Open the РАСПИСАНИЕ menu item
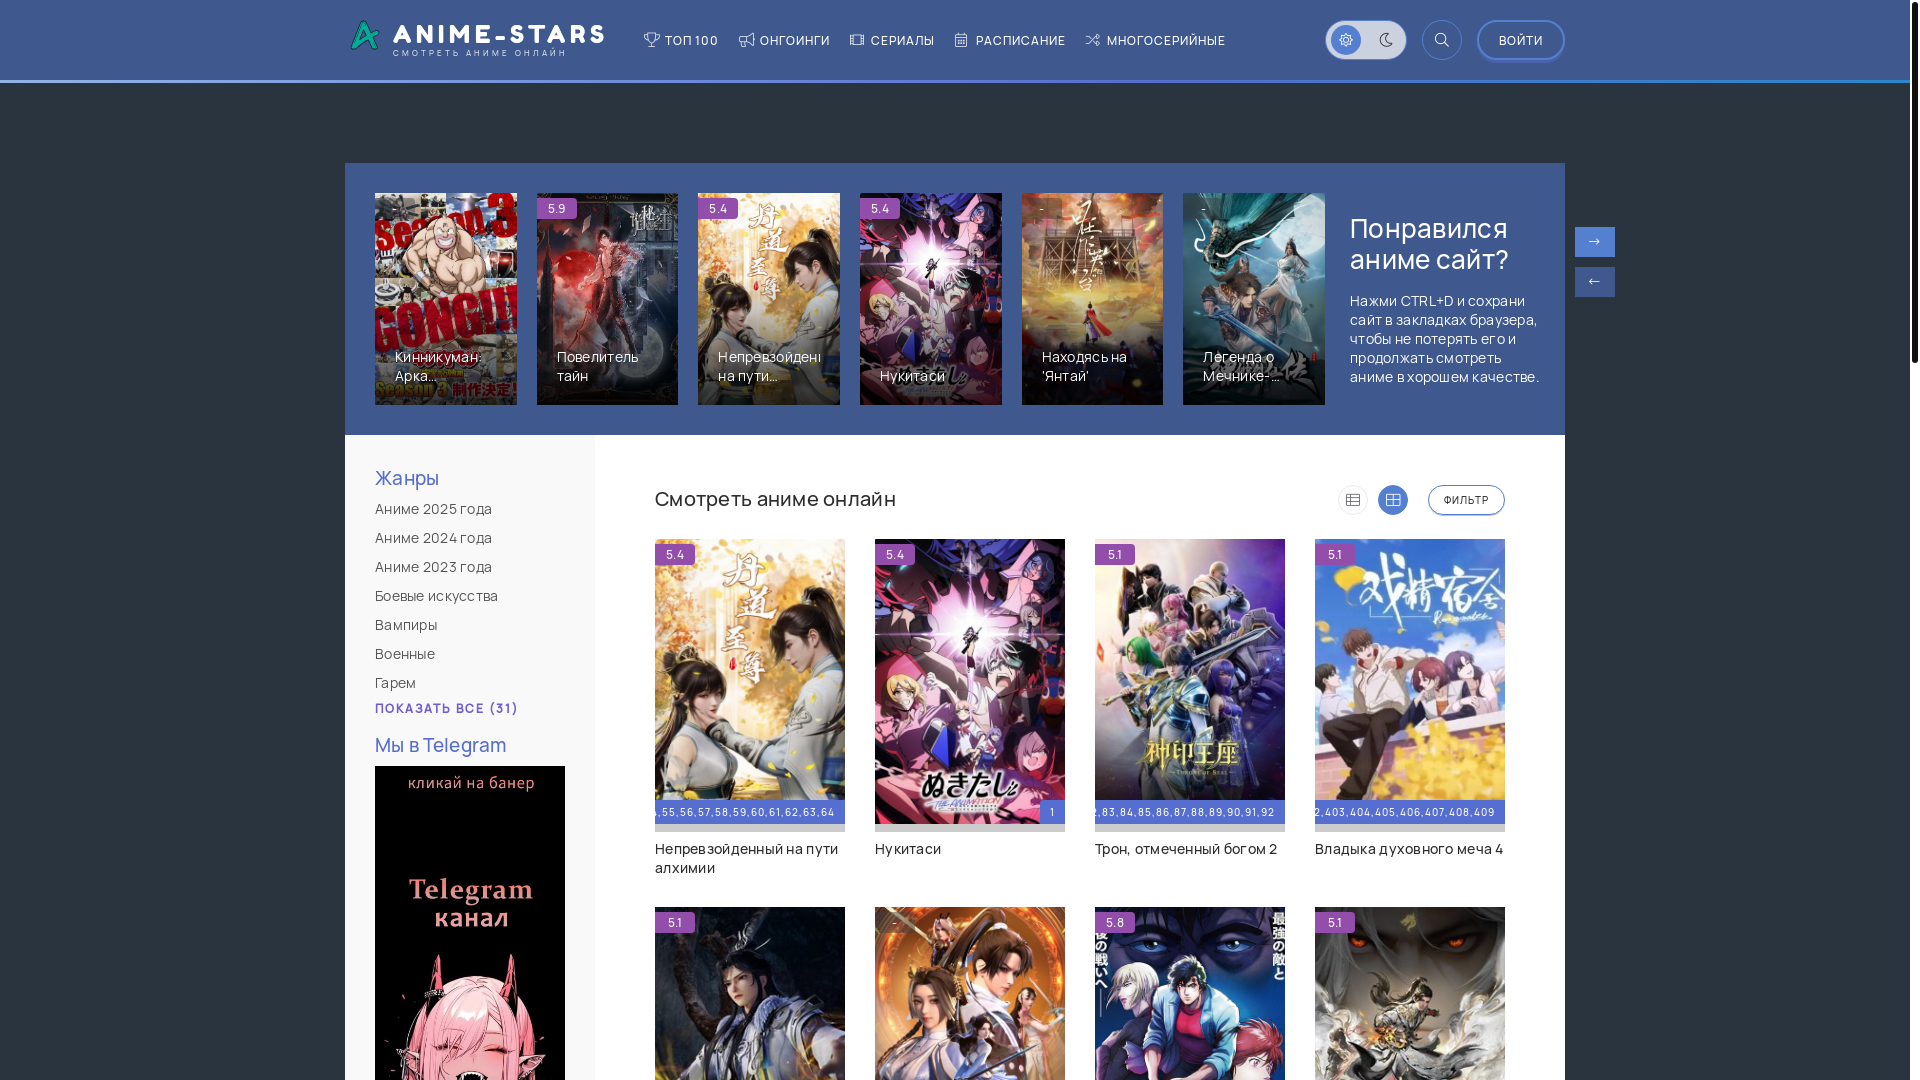The image size is (1920, 1080). point(1009,41)
